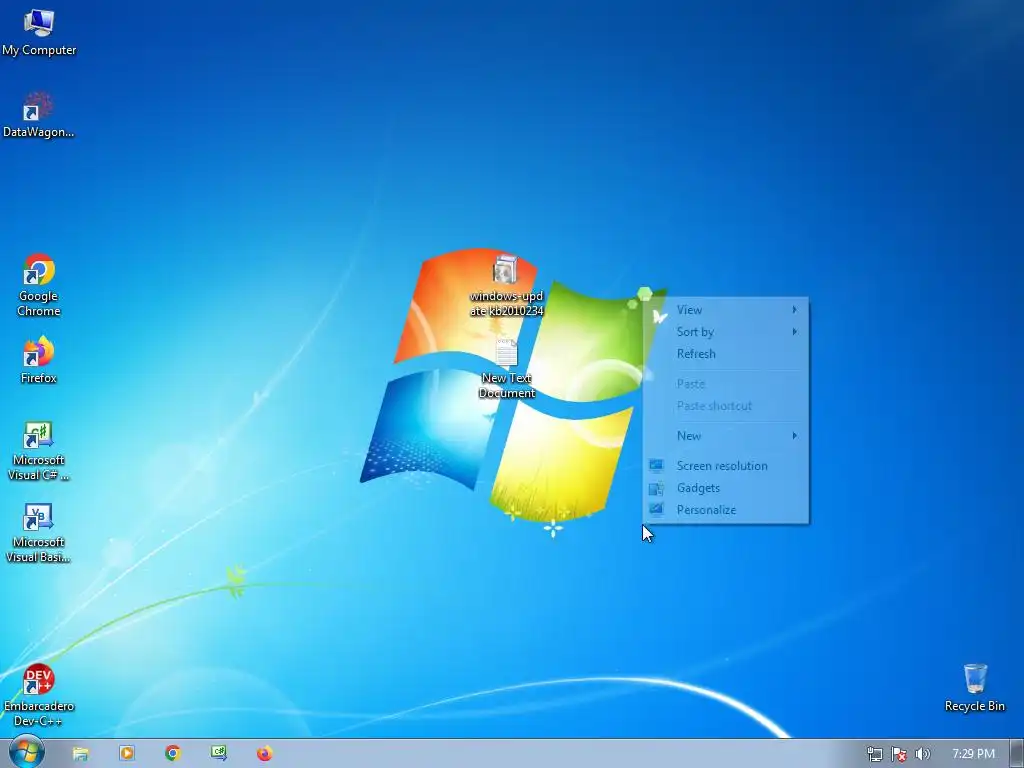This screenshot has height=768, width=1024.
Task: Launch Firefox from the taskbar
Action: 264,754
